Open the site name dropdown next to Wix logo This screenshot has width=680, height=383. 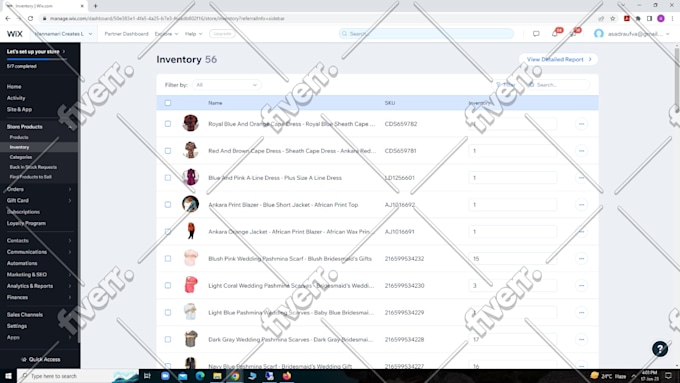click(x=63, y=34)
